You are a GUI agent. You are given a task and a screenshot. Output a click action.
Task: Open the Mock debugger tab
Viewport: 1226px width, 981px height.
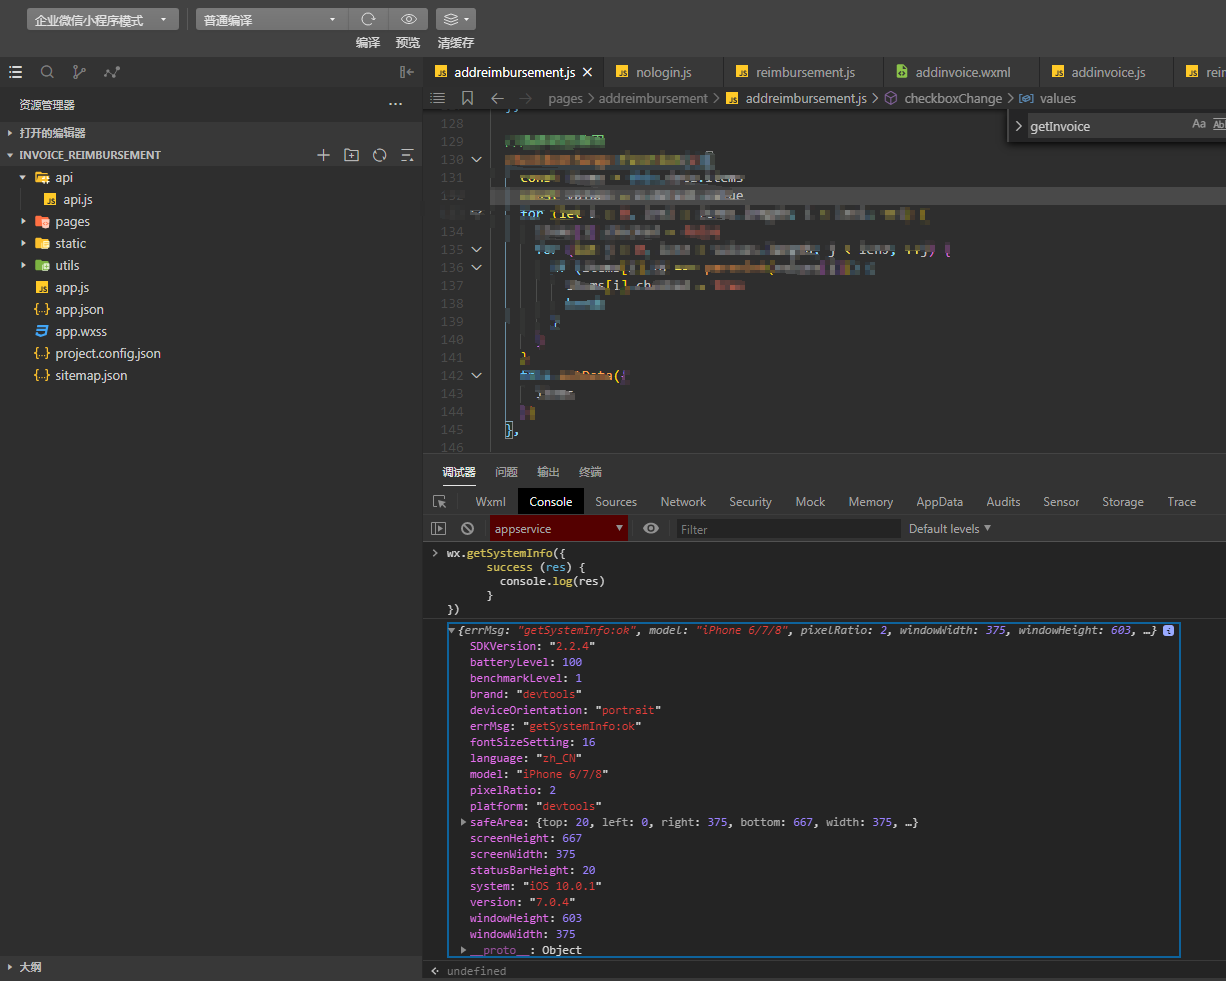click(810, 502)
